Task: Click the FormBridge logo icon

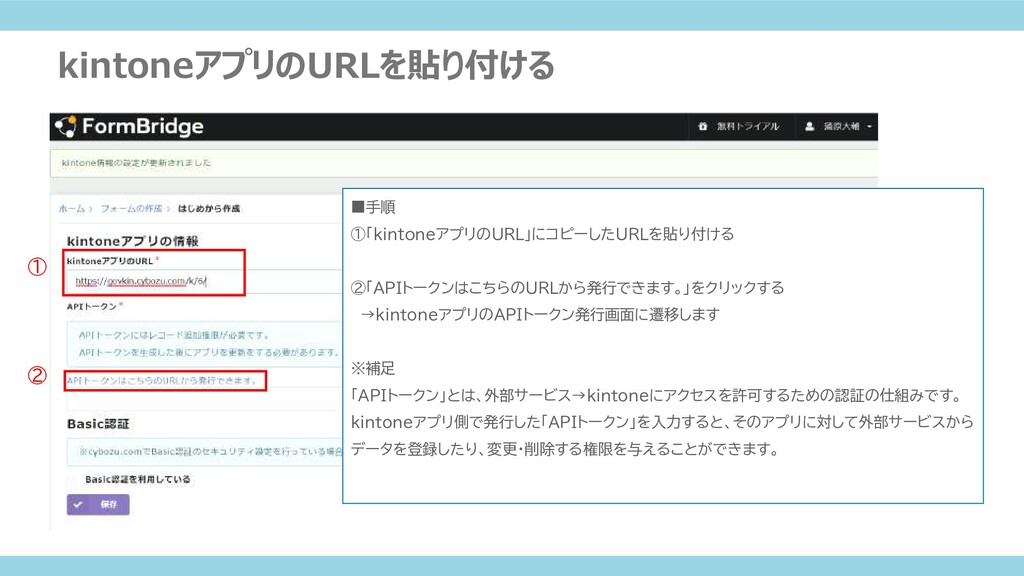Action: [x=65, y=127]
